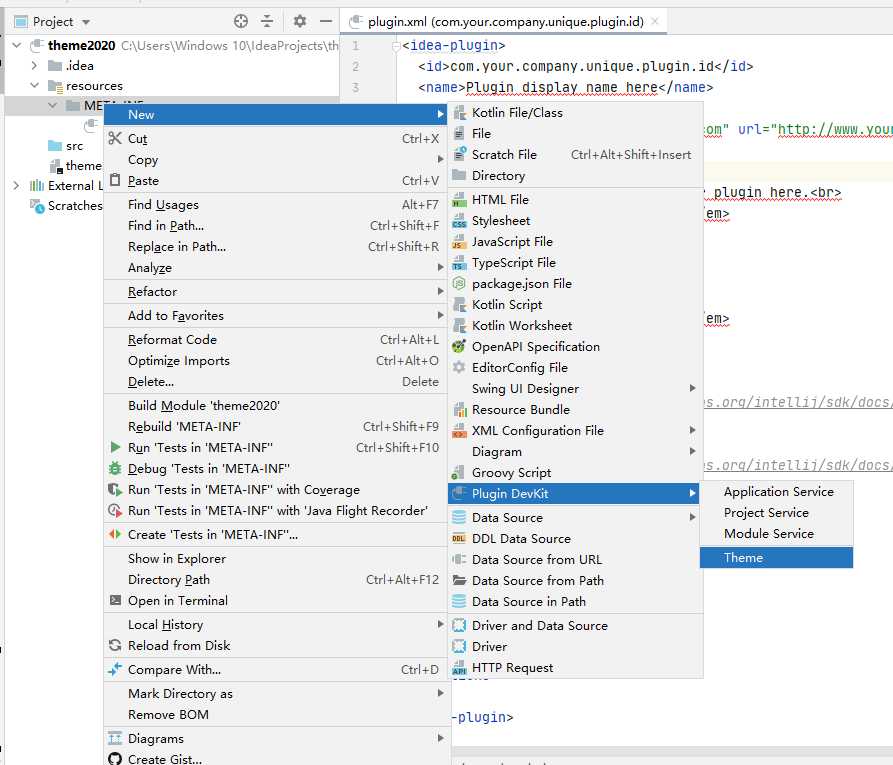
Task: Expand the .idea folder
Action: (34, 66)
